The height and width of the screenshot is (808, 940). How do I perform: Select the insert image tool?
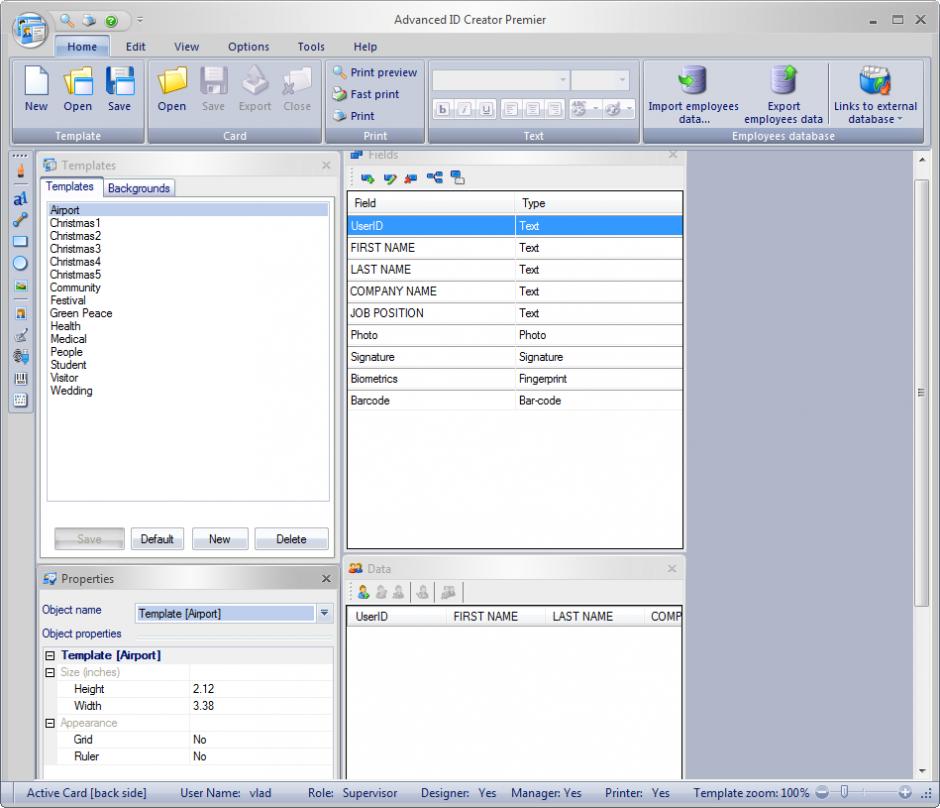click(20, 287)
